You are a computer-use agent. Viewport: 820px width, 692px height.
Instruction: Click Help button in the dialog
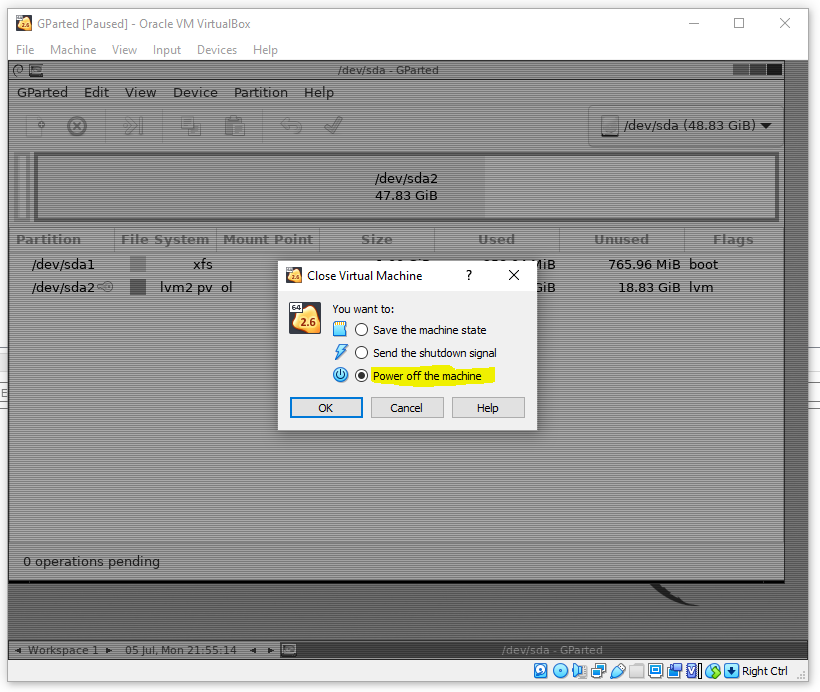[x=488, y=407]
